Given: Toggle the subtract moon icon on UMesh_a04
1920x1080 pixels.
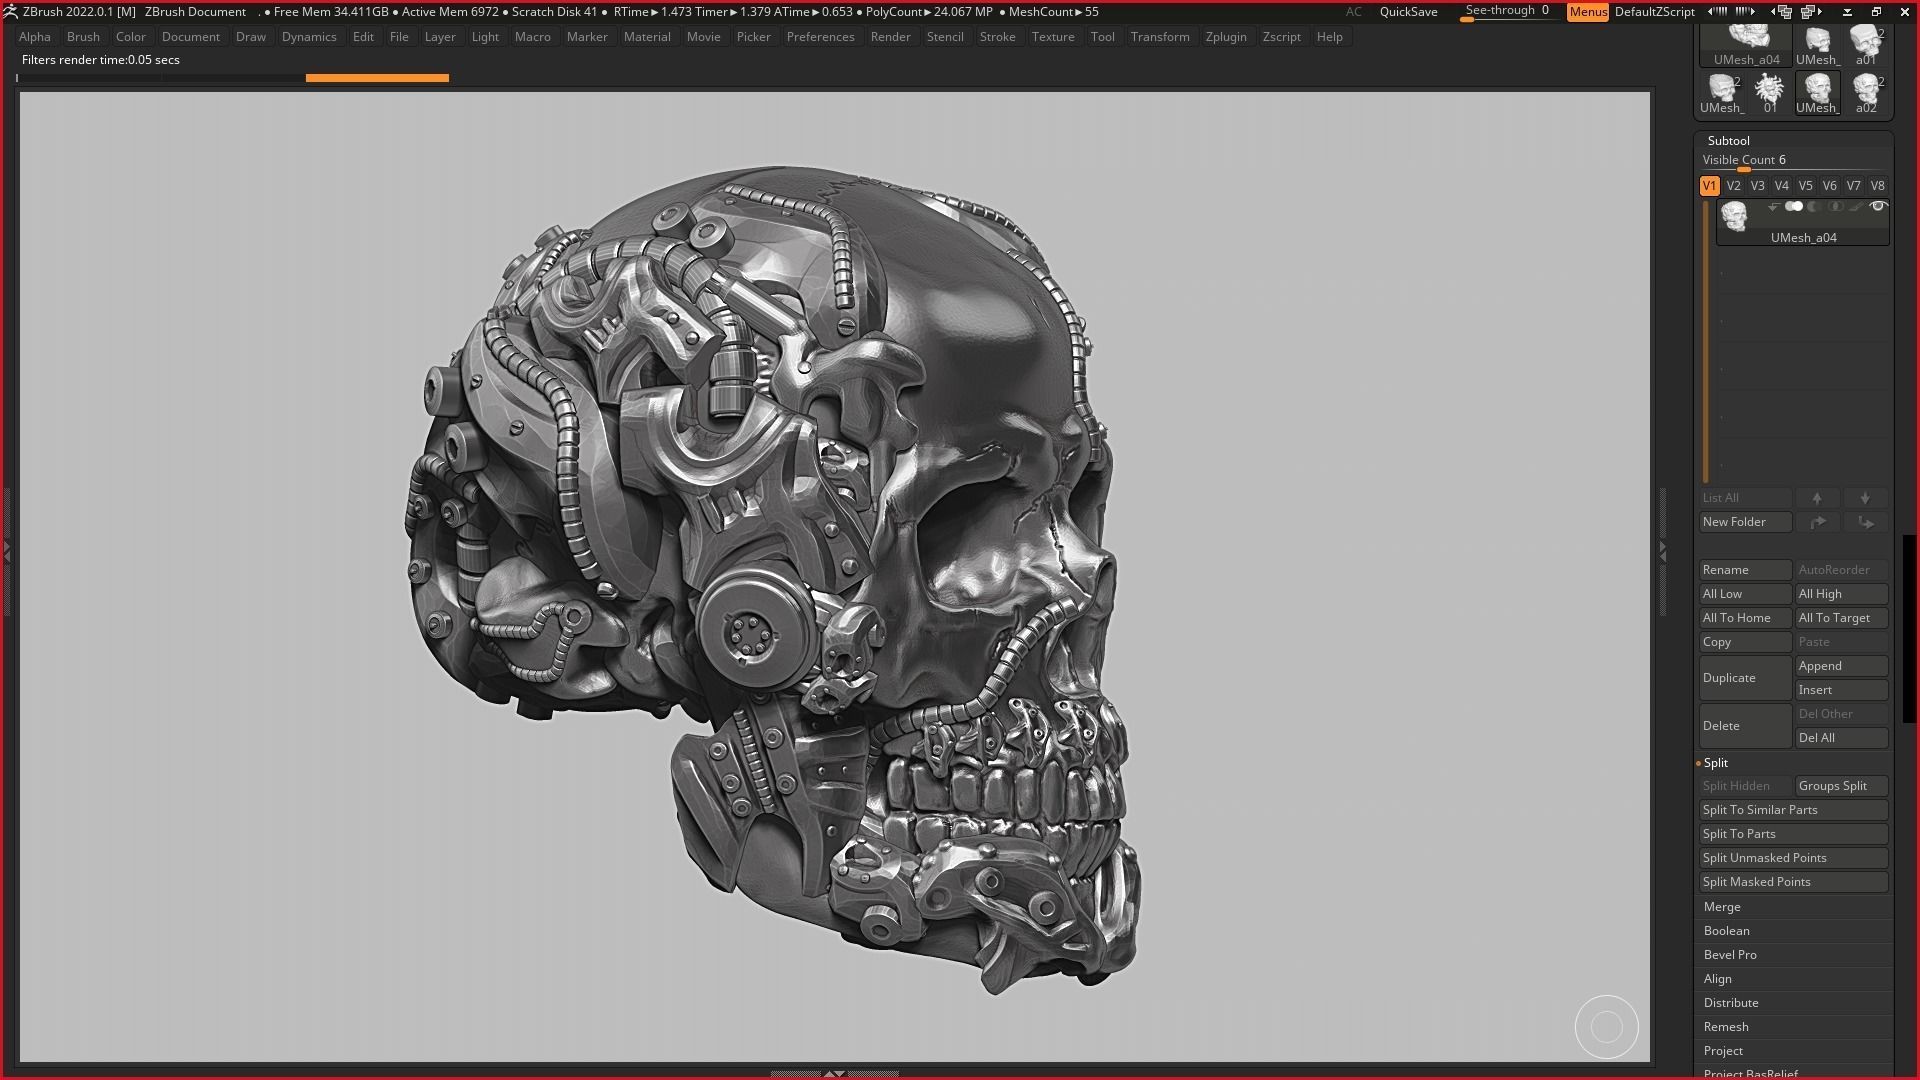Looking at the screenshot, I should point(1814,207).
